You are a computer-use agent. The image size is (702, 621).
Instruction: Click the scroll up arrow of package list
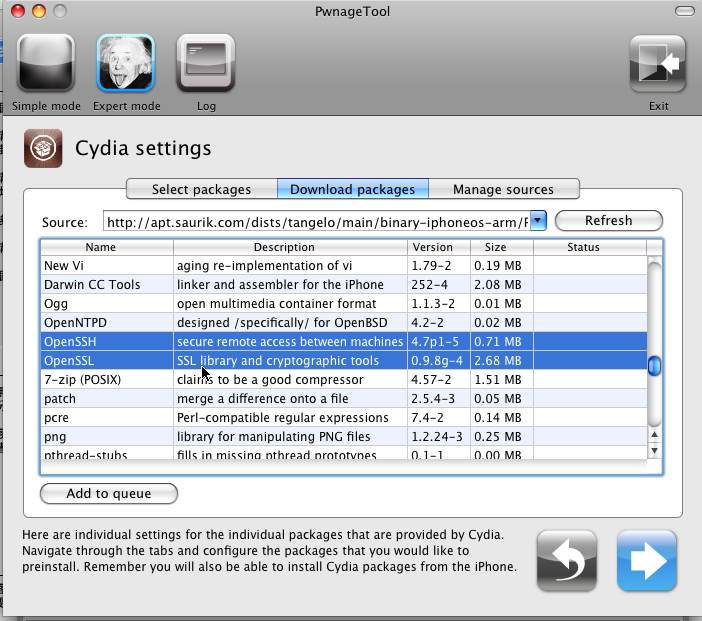655,434
